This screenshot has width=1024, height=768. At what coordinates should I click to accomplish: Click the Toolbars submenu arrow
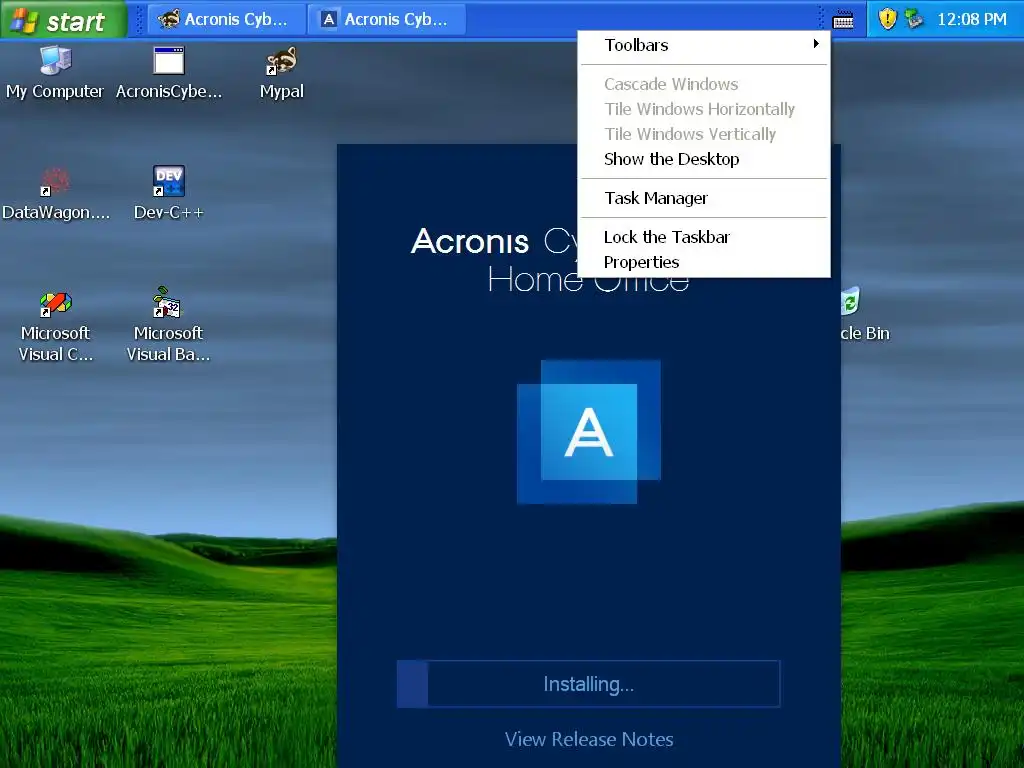point(816,44)
